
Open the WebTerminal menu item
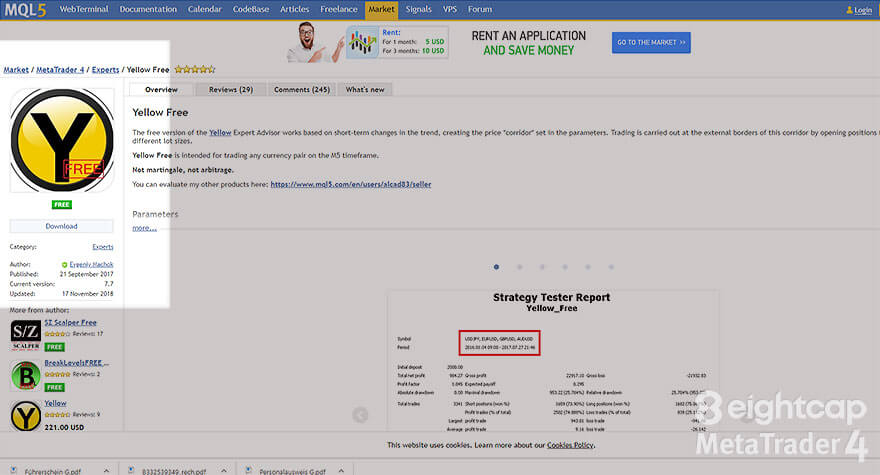[84, 10]
